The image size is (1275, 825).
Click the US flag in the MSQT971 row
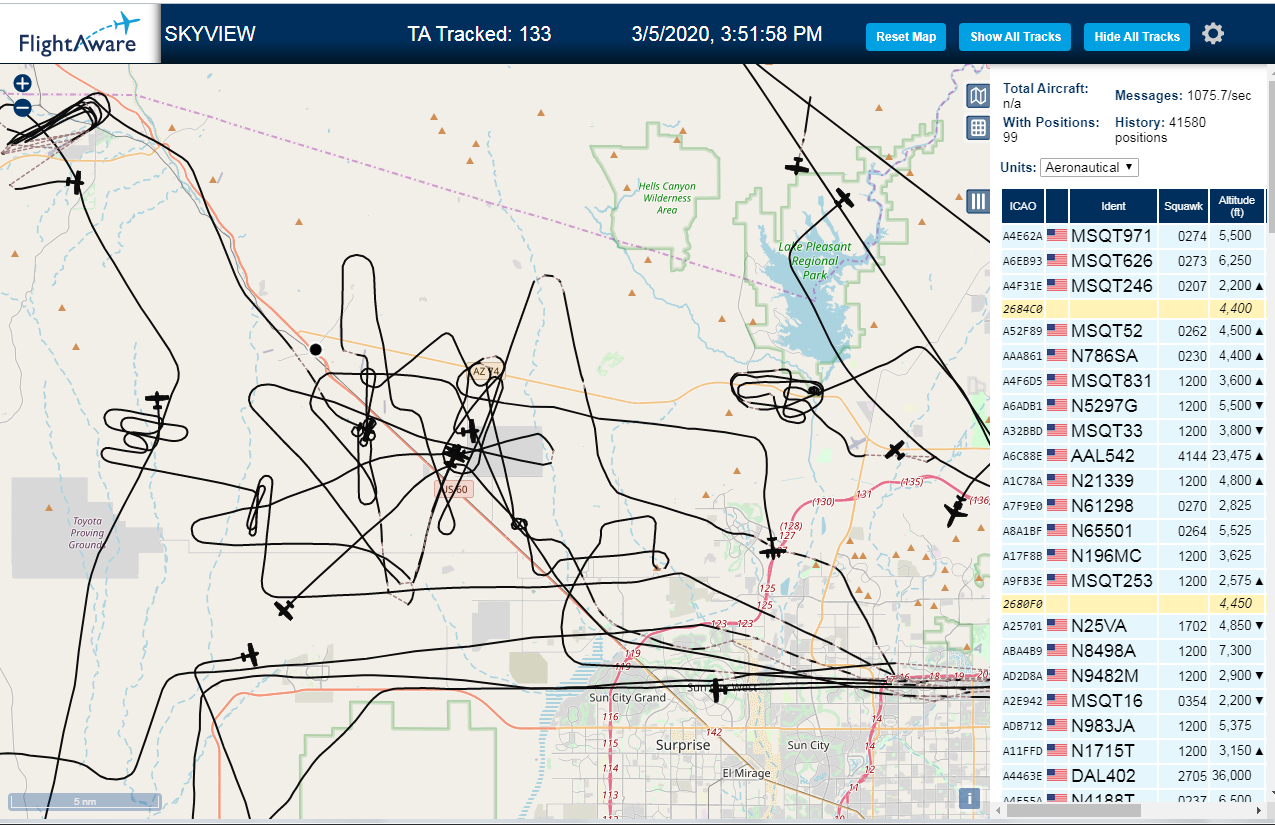pos(1057,236)
